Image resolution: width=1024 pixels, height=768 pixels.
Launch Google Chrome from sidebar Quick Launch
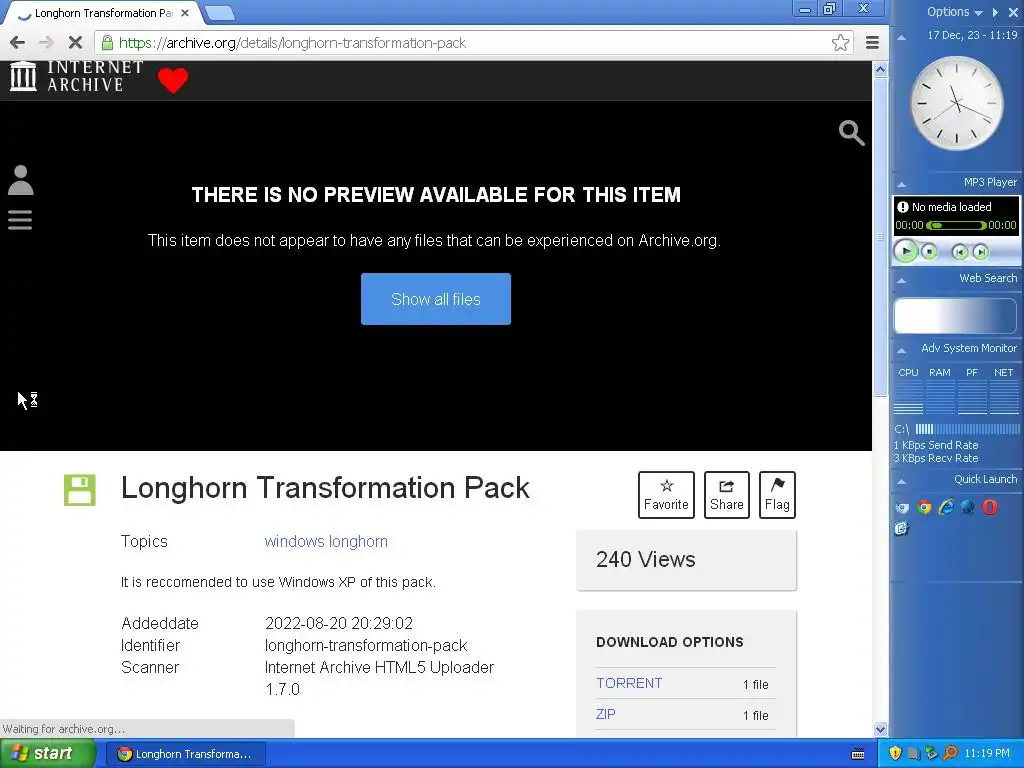923,507
